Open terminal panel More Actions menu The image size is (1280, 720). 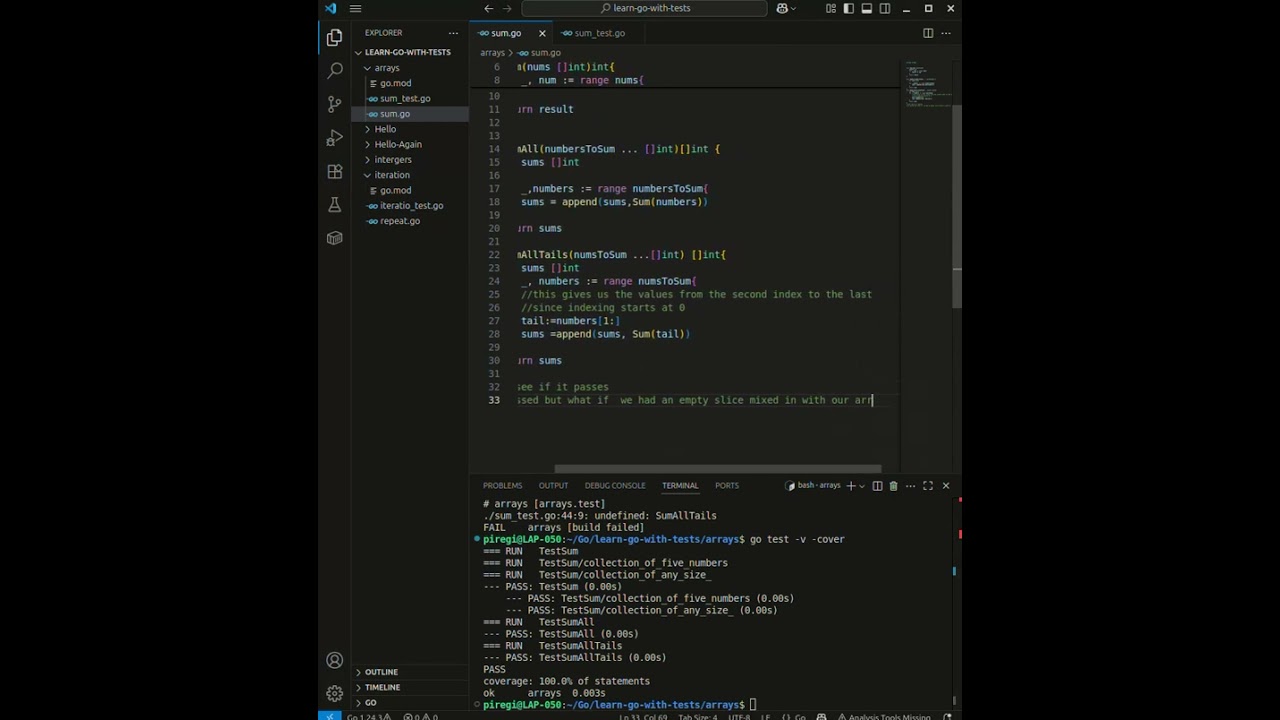[x=910, y=486]
